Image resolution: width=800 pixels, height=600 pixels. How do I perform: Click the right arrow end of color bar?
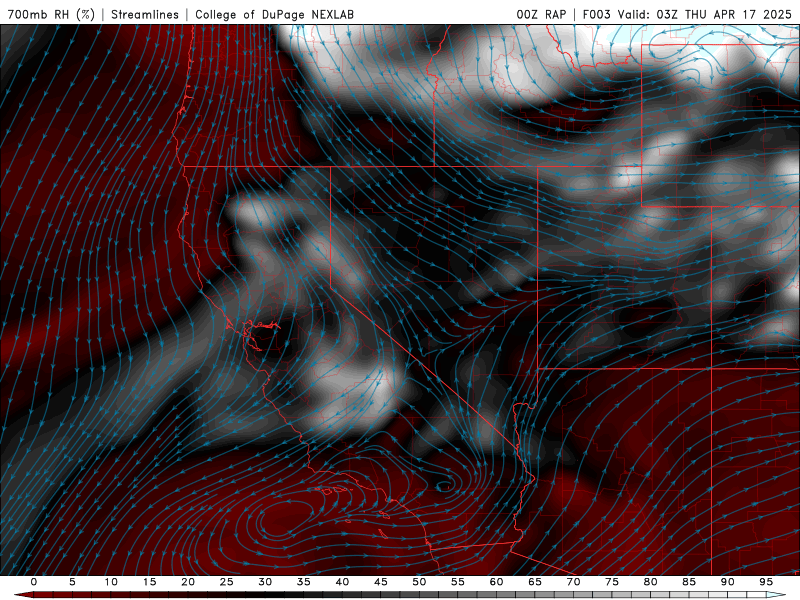776,595
